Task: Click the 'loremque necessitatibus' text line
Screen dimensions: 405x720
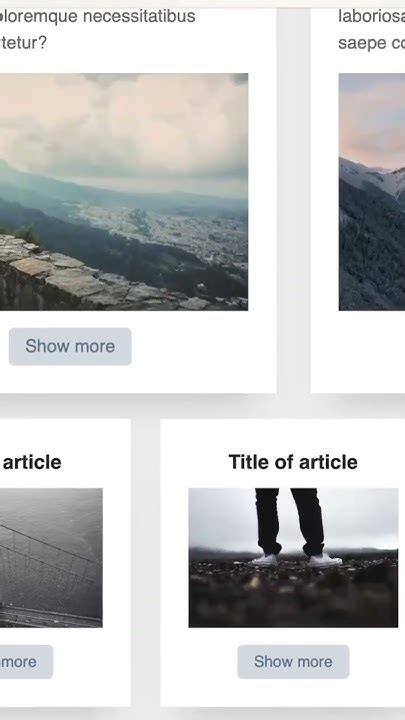Action: coord(97,17)
